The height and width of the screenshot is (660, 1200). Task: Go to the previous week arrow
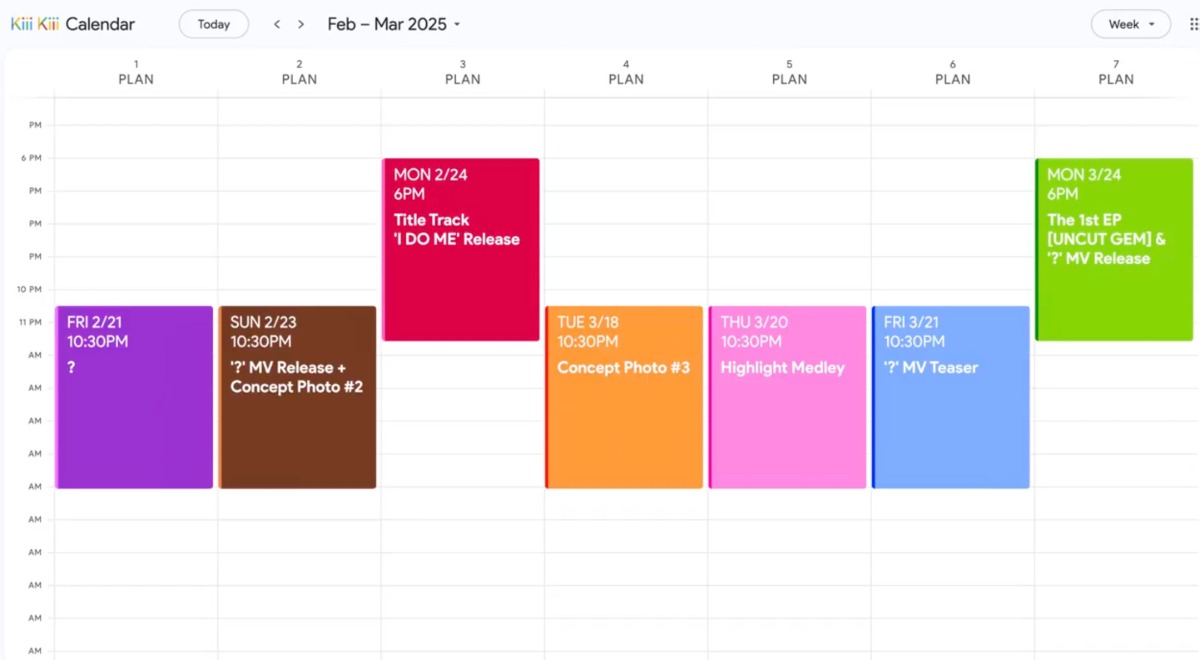click(277, 24)
